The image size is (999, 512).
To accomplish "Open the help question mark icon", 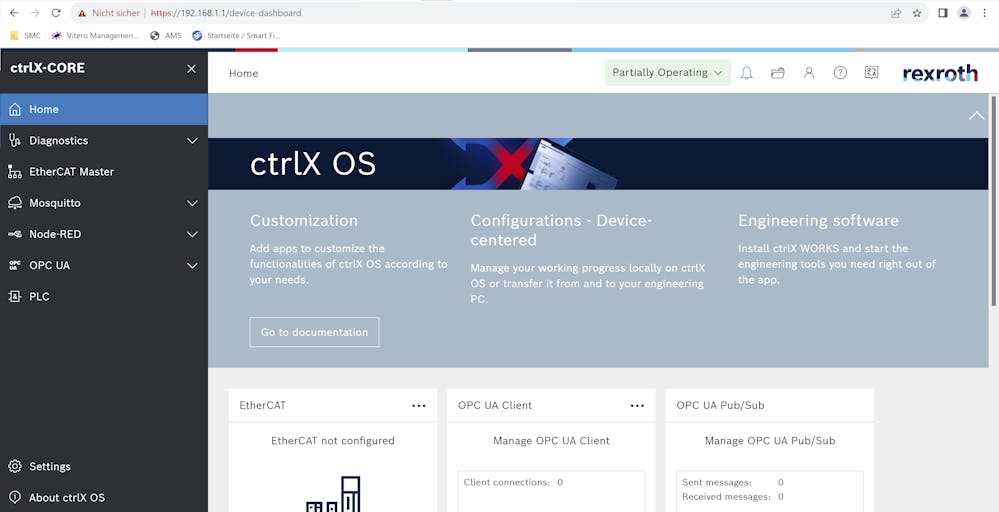I will click(x=840, y=73).
